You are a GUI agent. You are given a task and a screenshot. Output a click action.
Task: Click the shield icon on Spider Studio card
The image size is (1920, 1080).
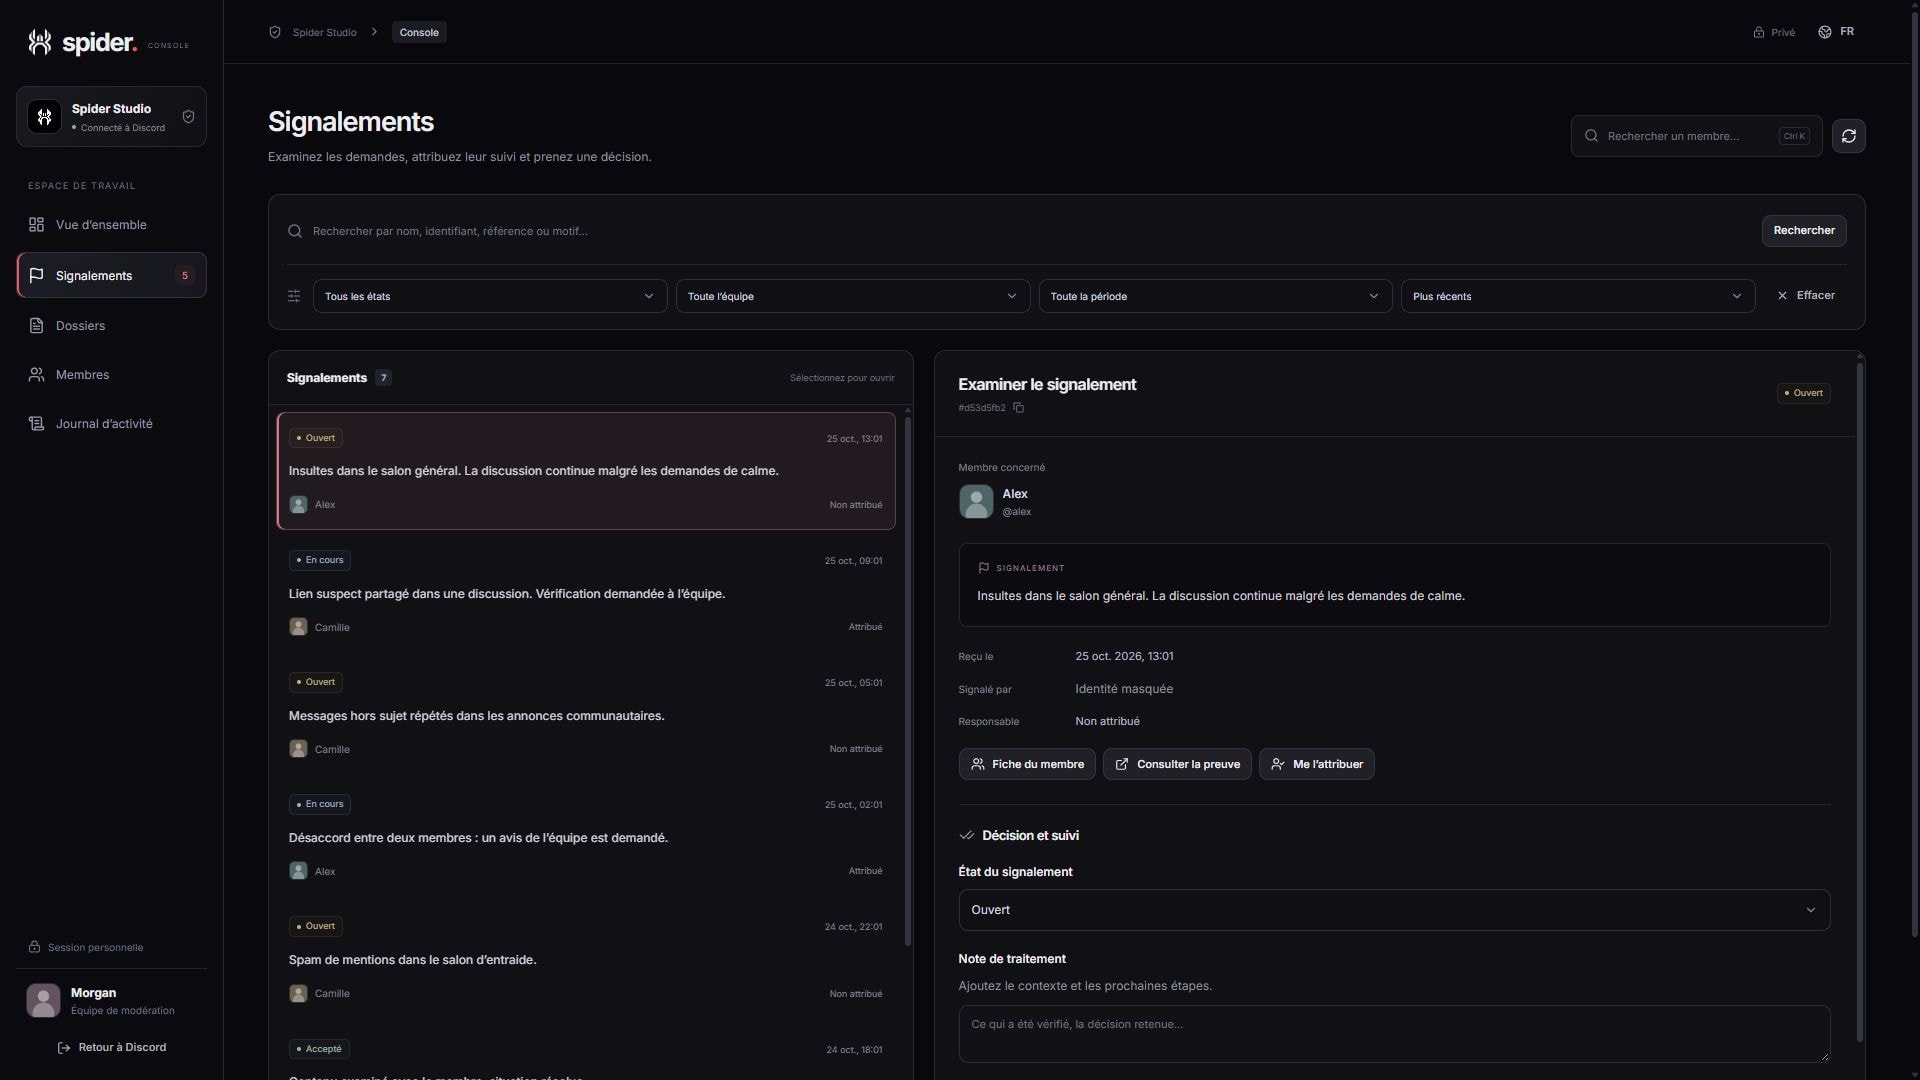(188, 117)
